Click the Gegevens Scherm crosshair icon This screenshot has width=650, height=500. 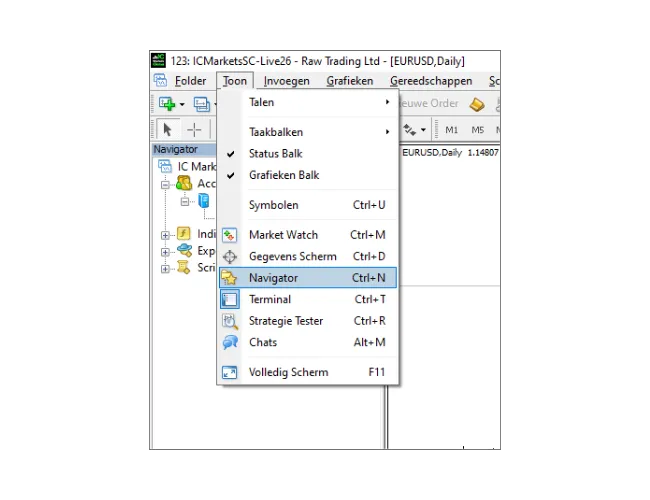tap(230, 257)
